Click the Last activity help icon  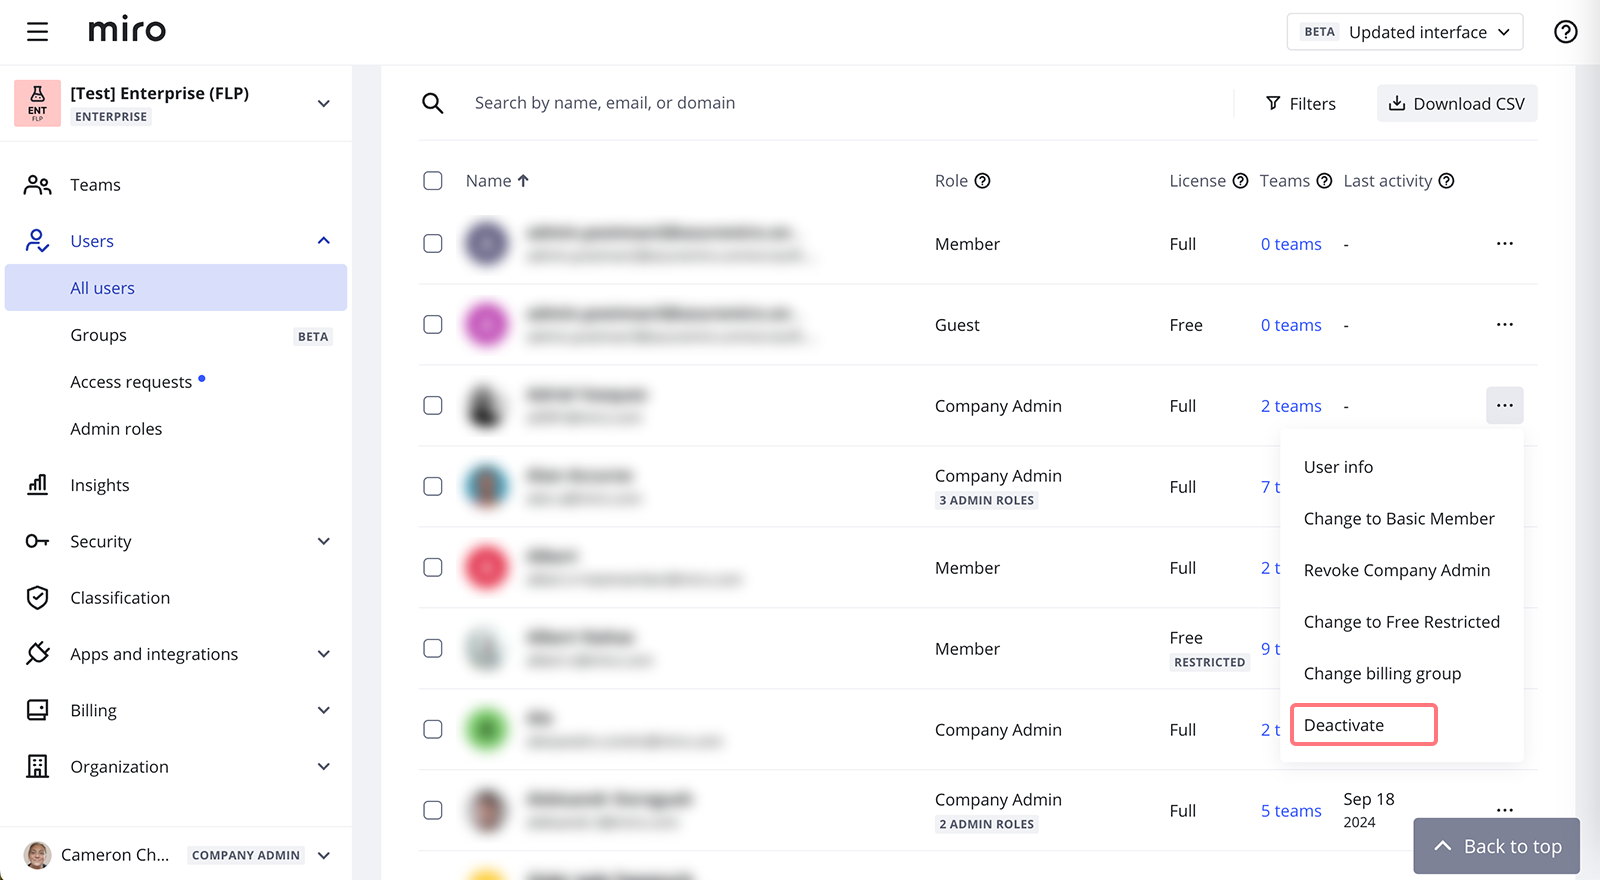[1446, 181]
